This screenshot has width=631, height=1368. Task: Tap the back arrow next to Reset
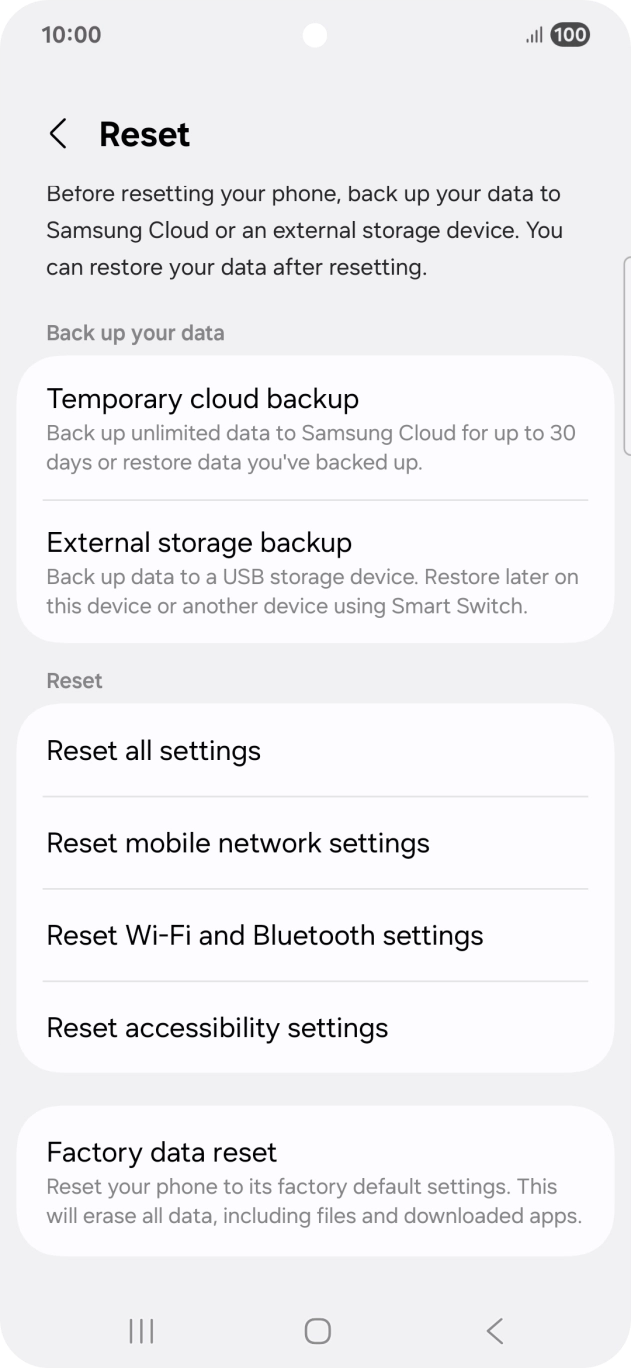58,133
